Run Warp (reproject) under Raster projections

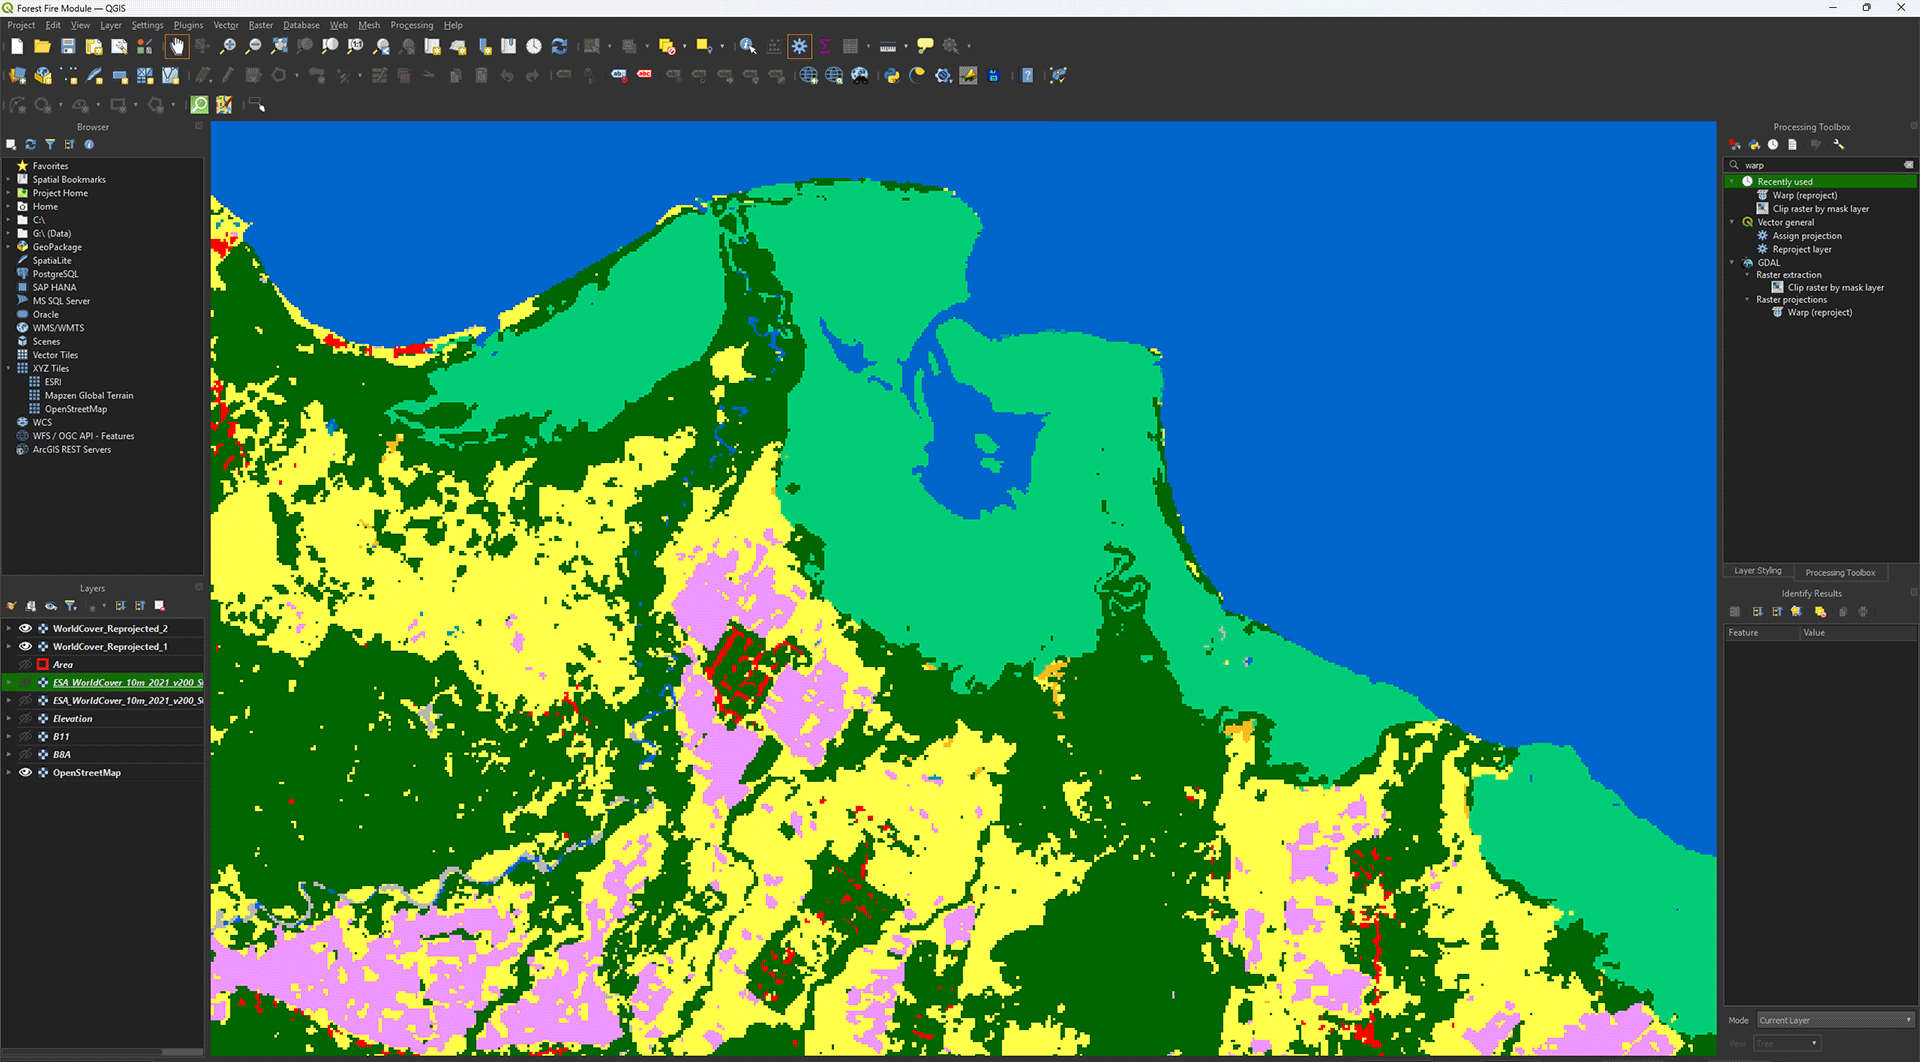(1819, 313)
